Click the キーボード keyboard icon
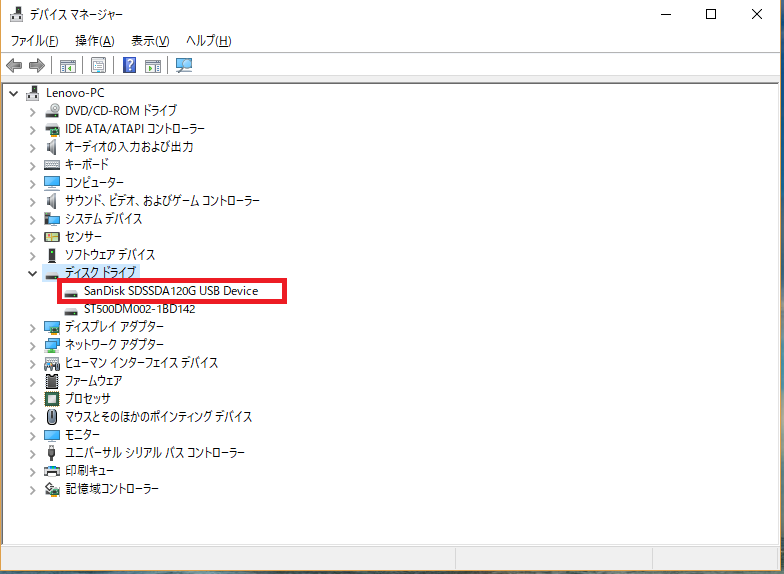The width and height of the screenshot is (784, 574). coord(52,165)
